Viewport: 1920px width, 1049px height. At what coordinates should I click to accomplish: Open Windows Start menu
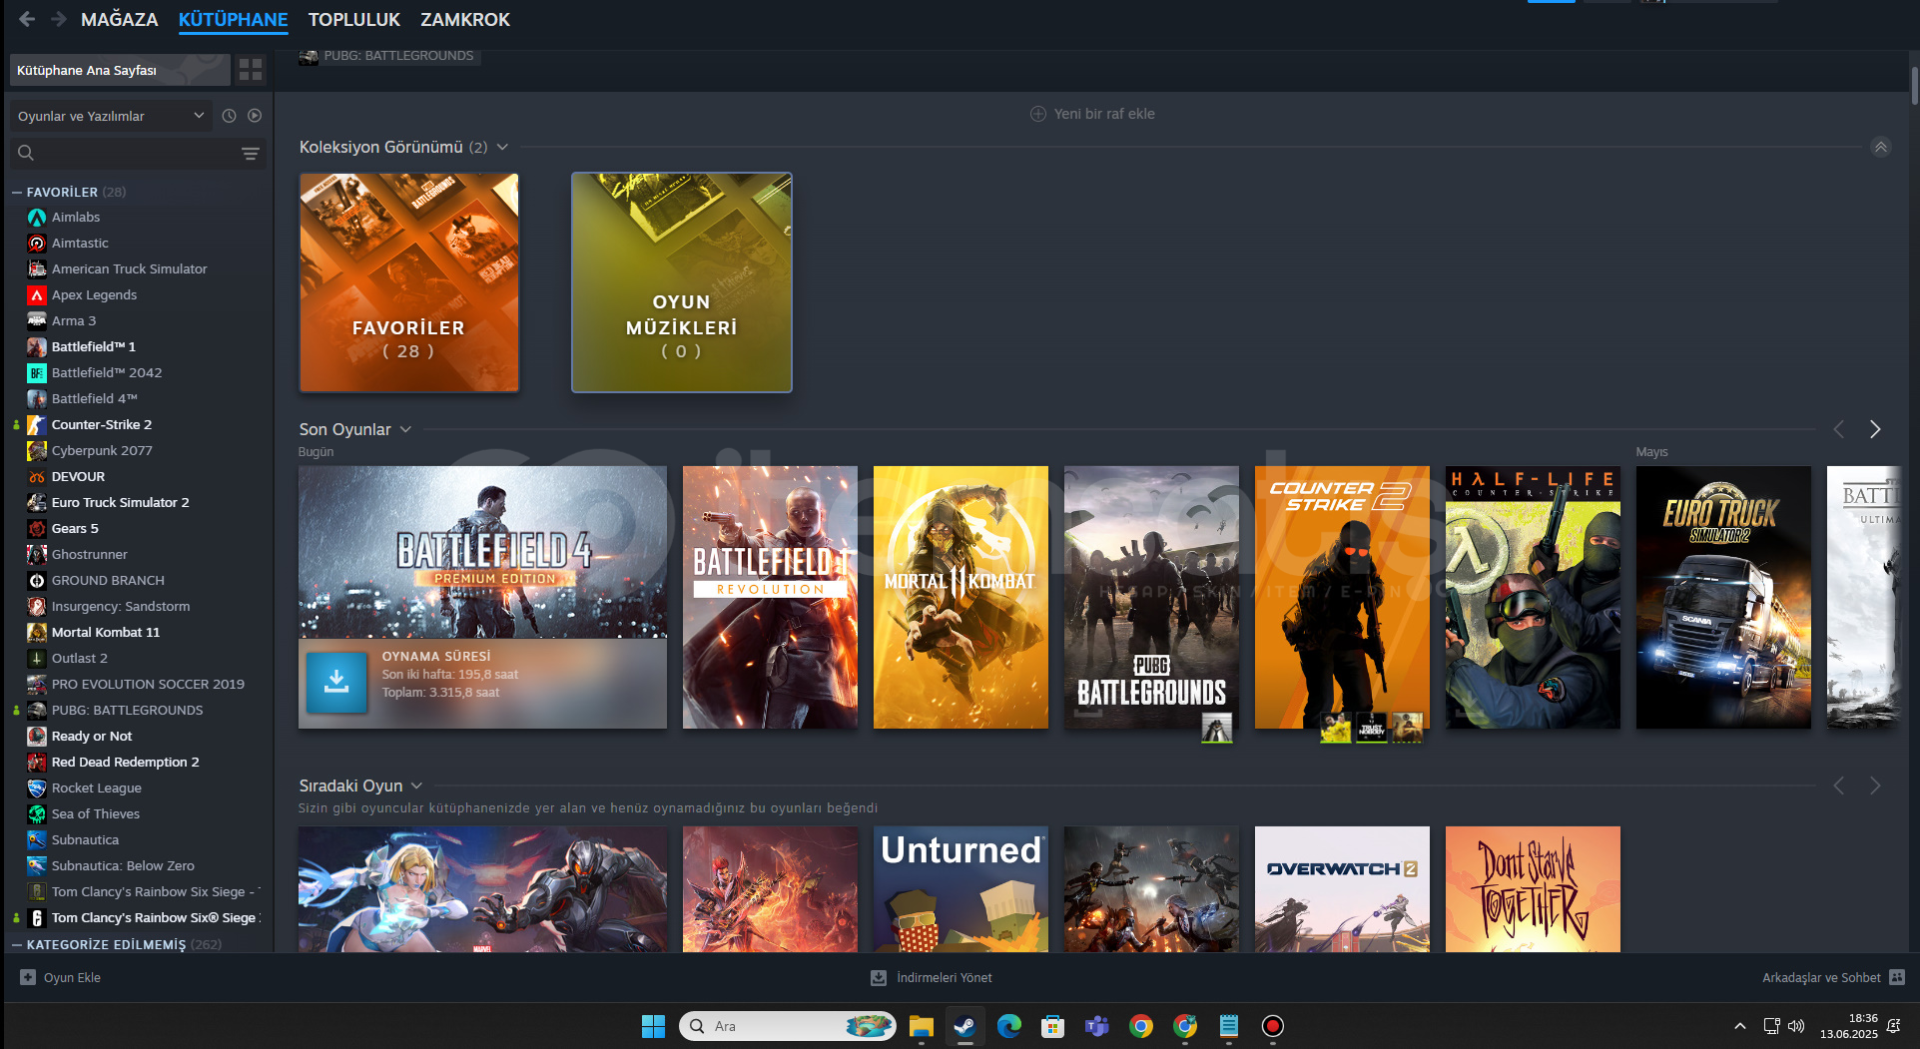pyautogui.click(x=653, y=1026)
